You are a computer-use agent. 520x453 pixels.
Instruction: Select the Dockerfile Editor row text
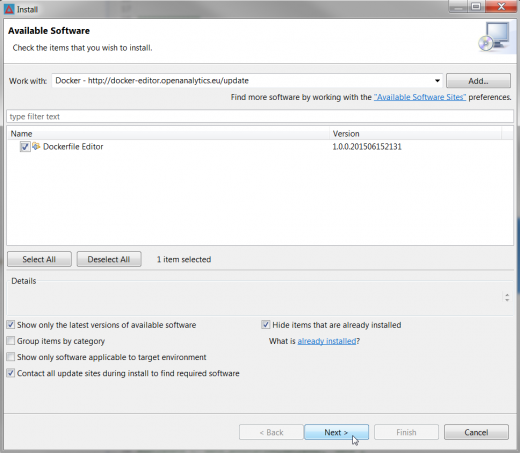tap(73, 147)
